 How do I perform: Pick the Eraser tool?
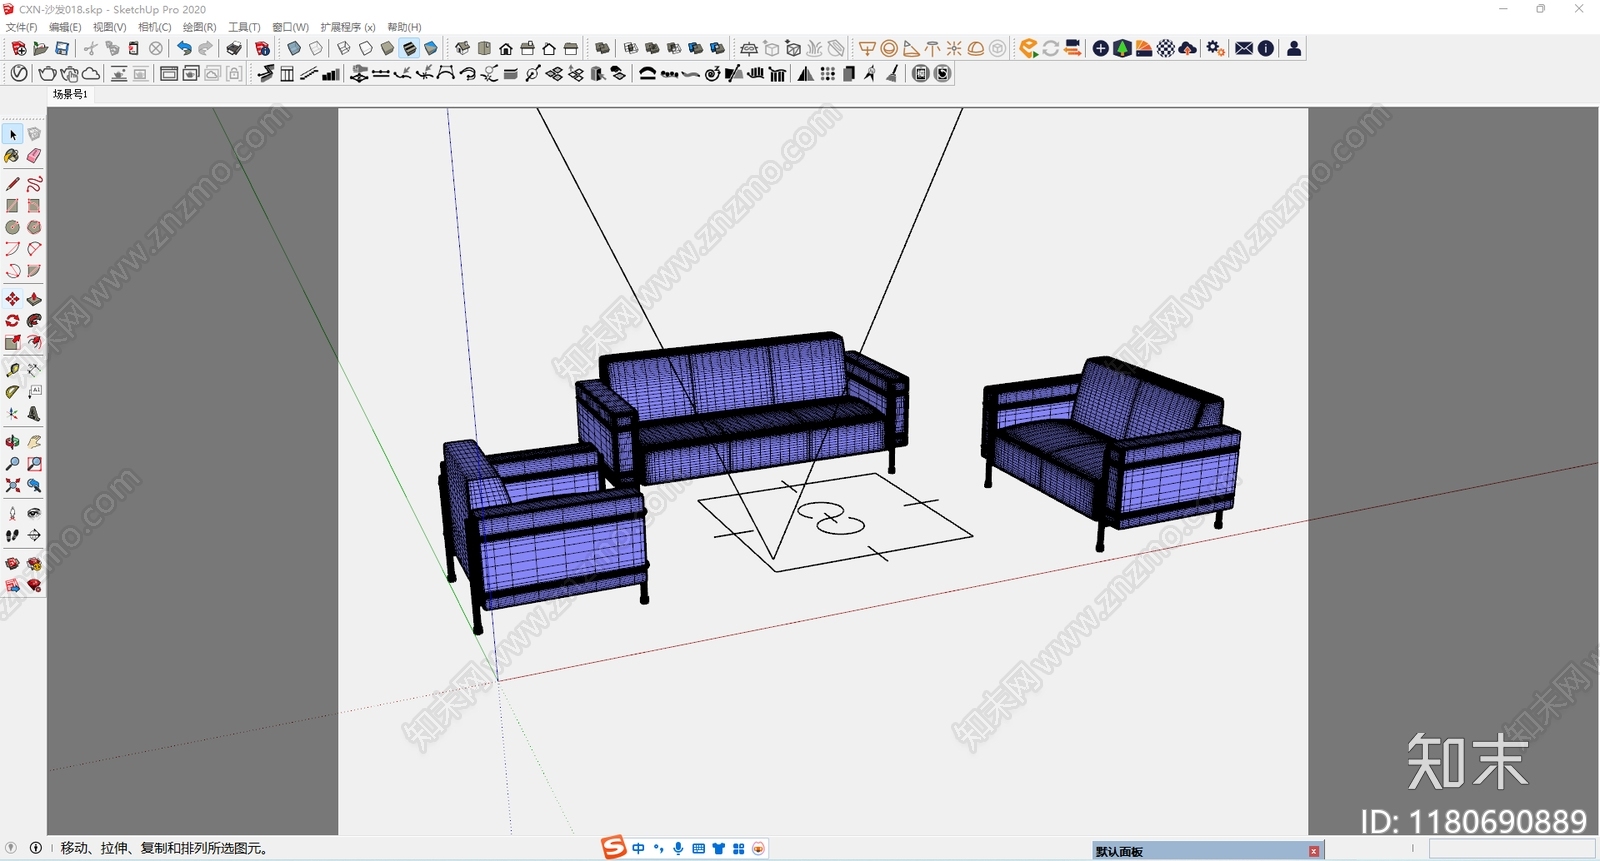[x=34, y=156]
